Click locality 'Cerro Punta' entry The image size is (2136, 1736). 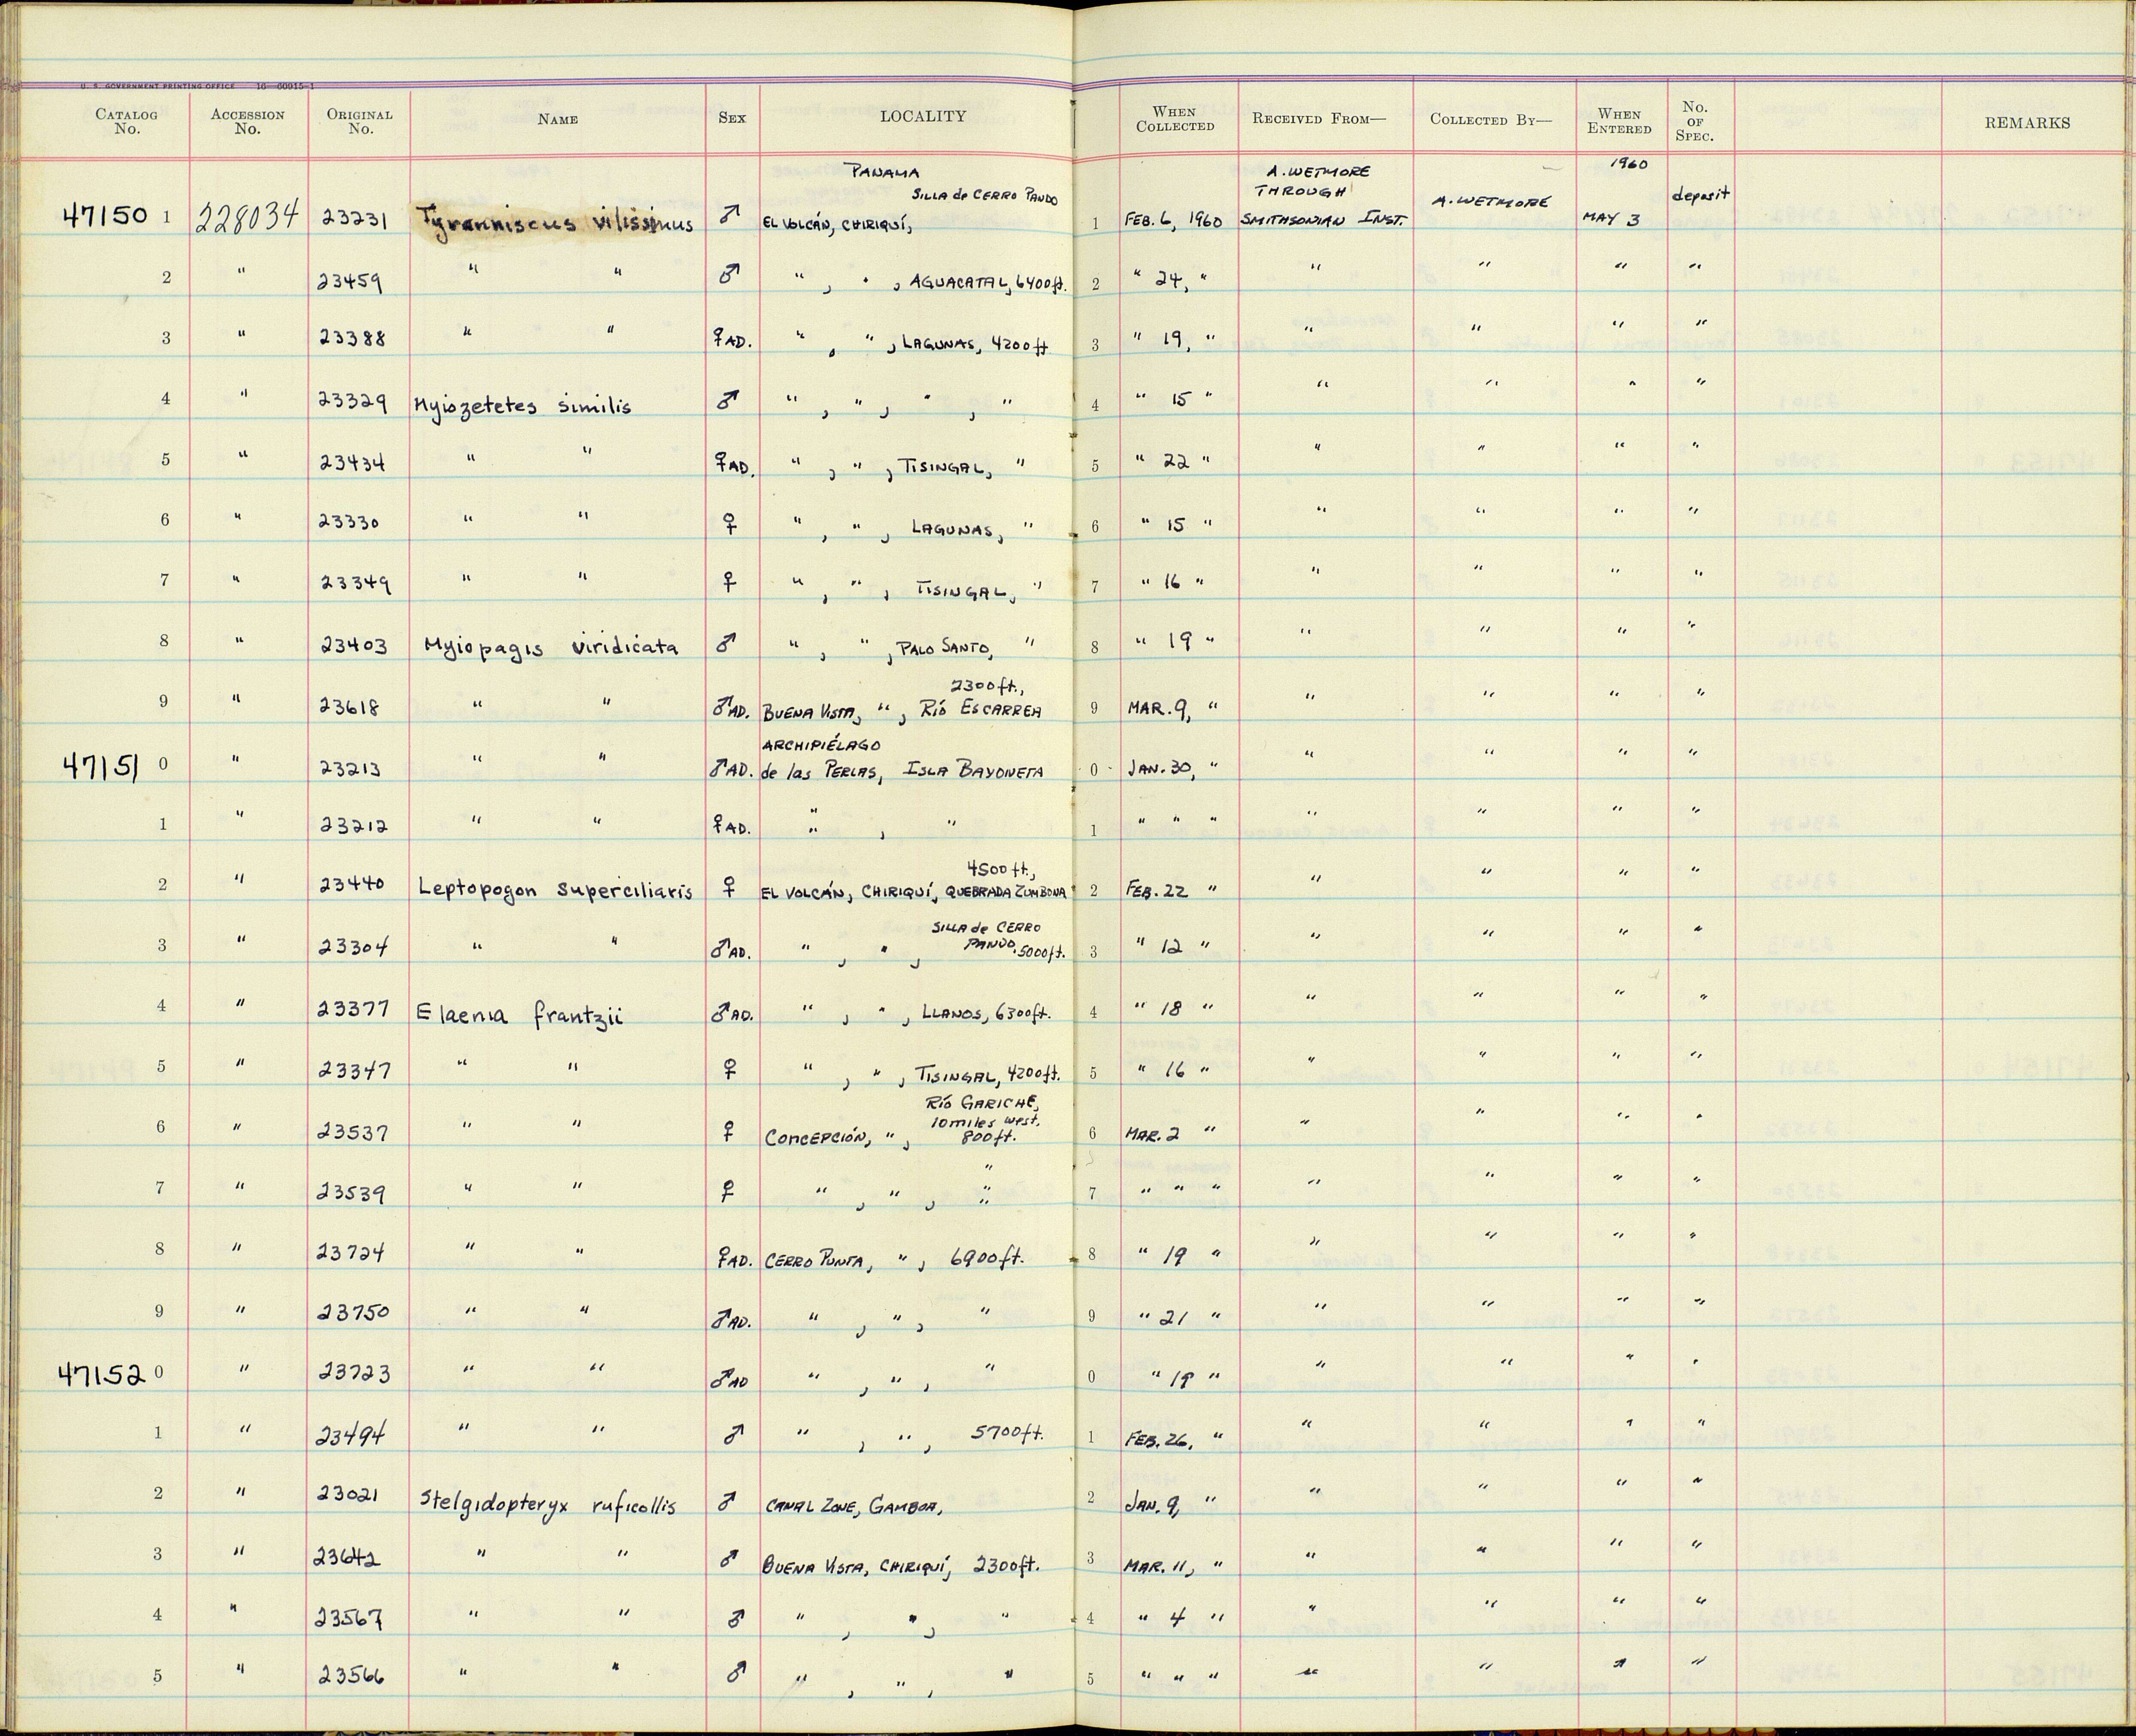[818, 1261]
